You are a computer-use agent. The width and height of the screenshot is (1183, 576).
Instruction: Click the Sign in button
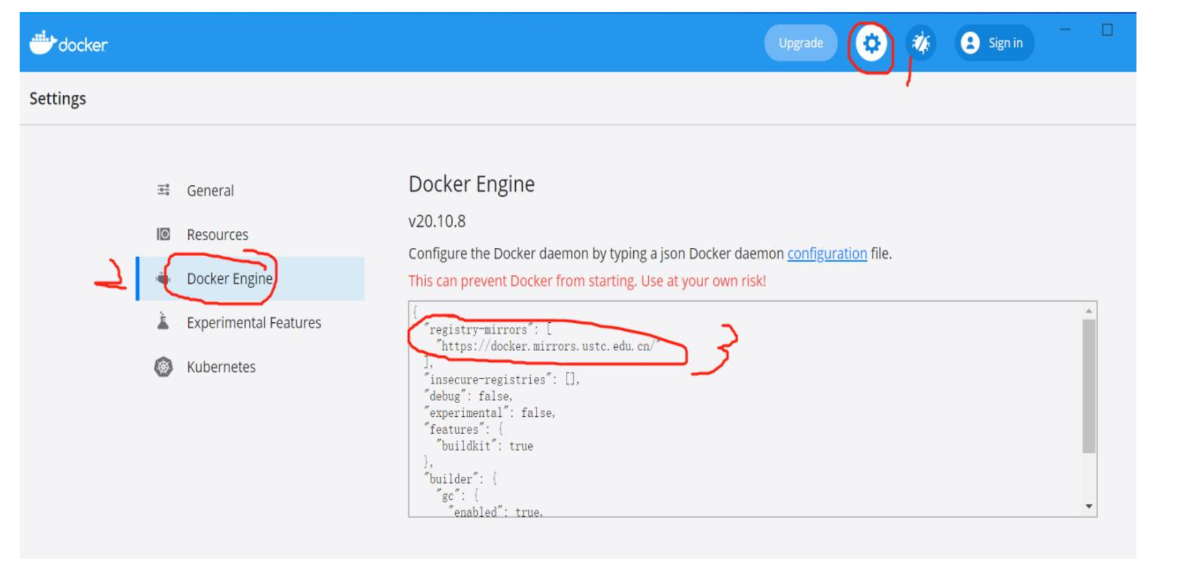coord(994,43)
